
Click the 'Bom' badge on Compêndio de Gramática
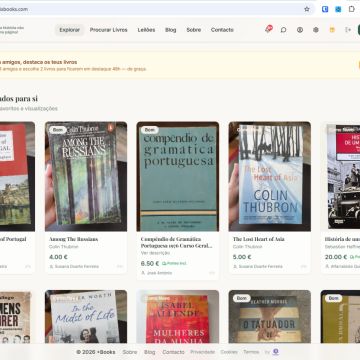point(149,130)
